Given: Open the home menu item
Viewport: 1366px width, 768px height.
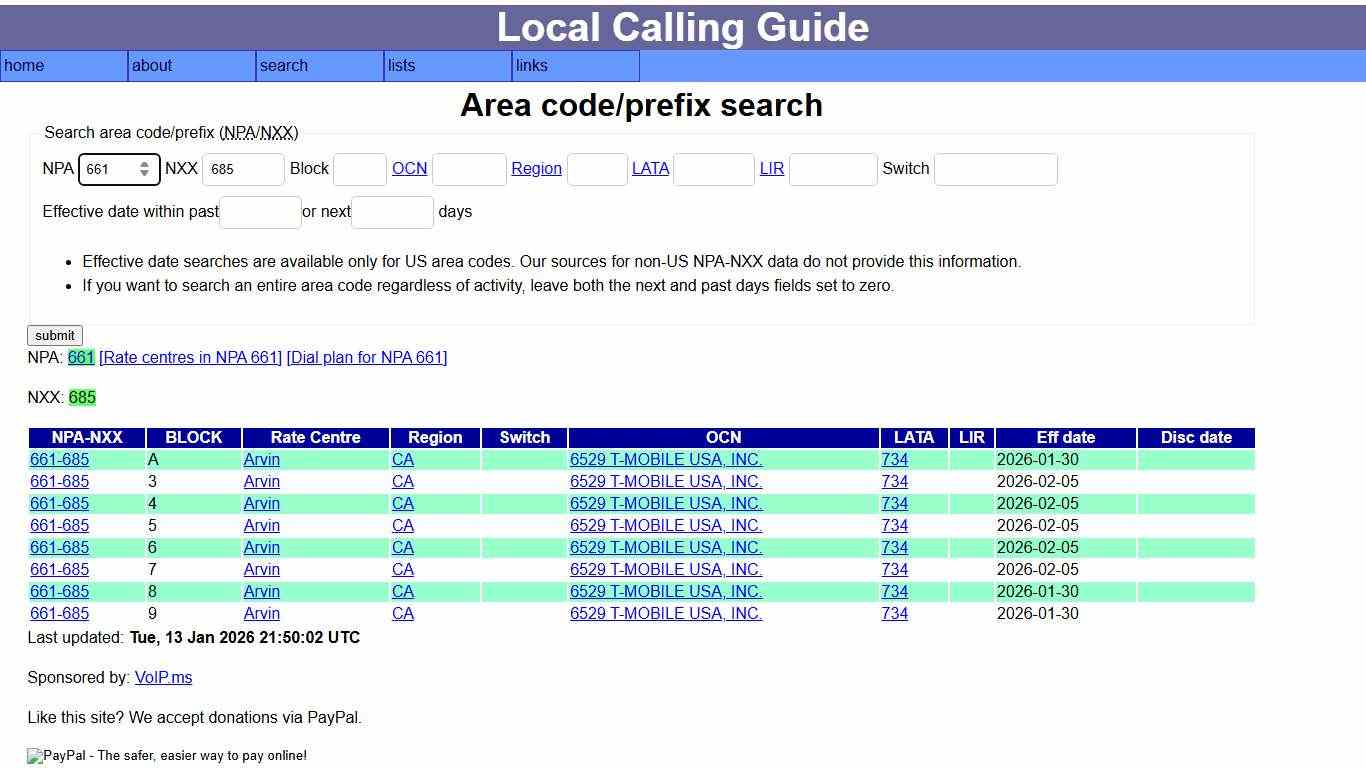Looking at the screenshot, I should pos(24,65).
